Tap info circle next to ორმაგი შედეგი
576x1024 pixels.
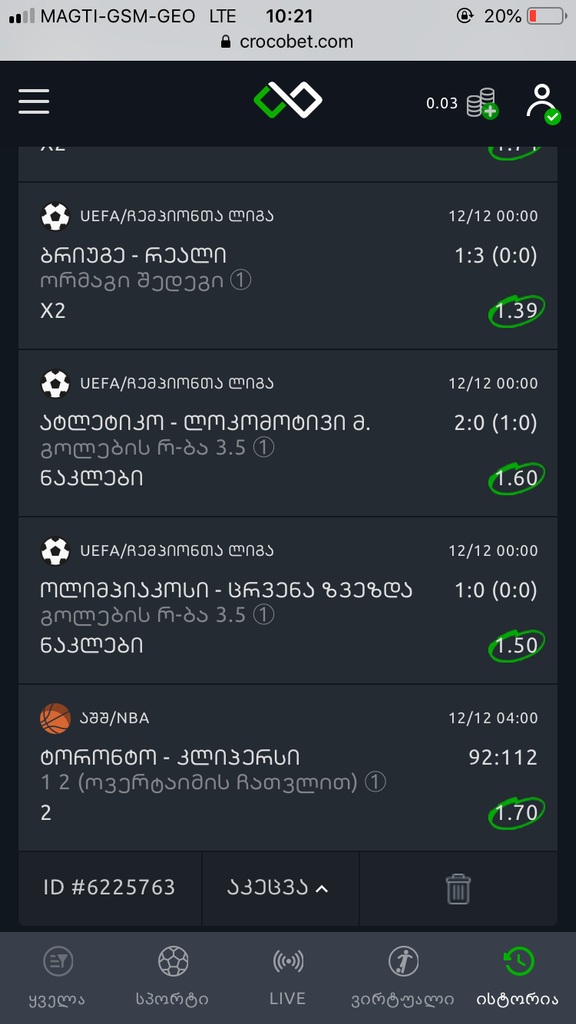240,281
